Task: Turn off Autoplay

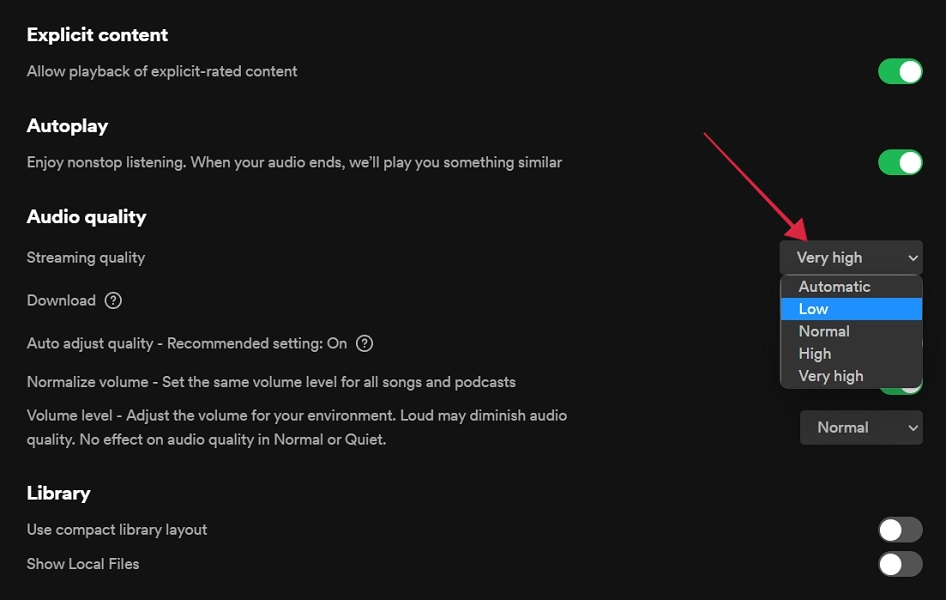Action: click(899, 162)
